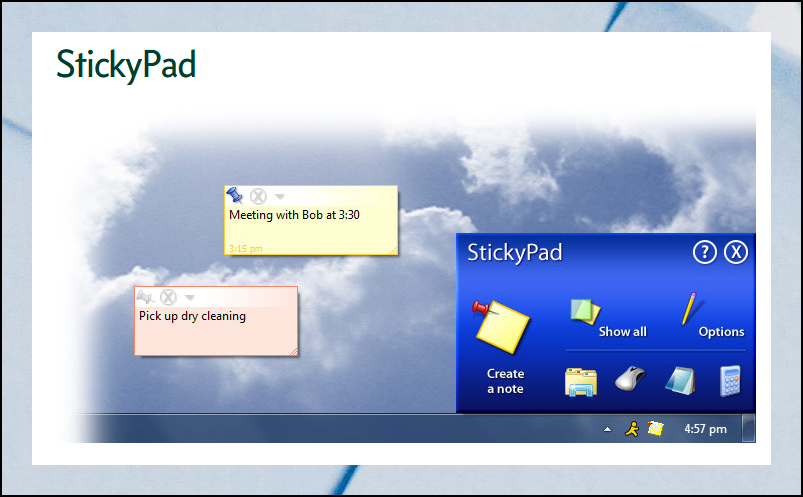Viewport: 803px width, 497px height.
Task: Toggle the blue pin on the Meeting note
Action: coord(235,195)
